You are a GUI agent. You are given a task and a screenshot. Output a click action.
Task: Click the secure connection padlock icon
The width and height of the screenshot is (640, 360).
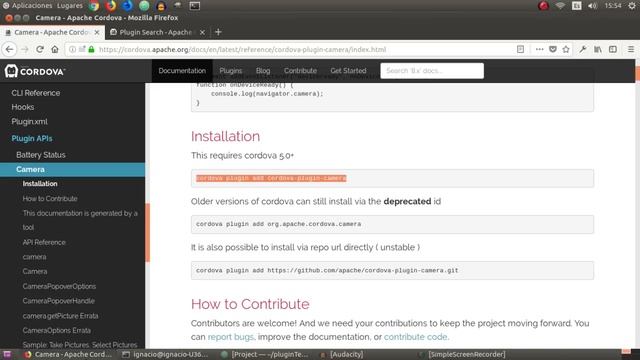pyautogui.click(x=91, y=49)
